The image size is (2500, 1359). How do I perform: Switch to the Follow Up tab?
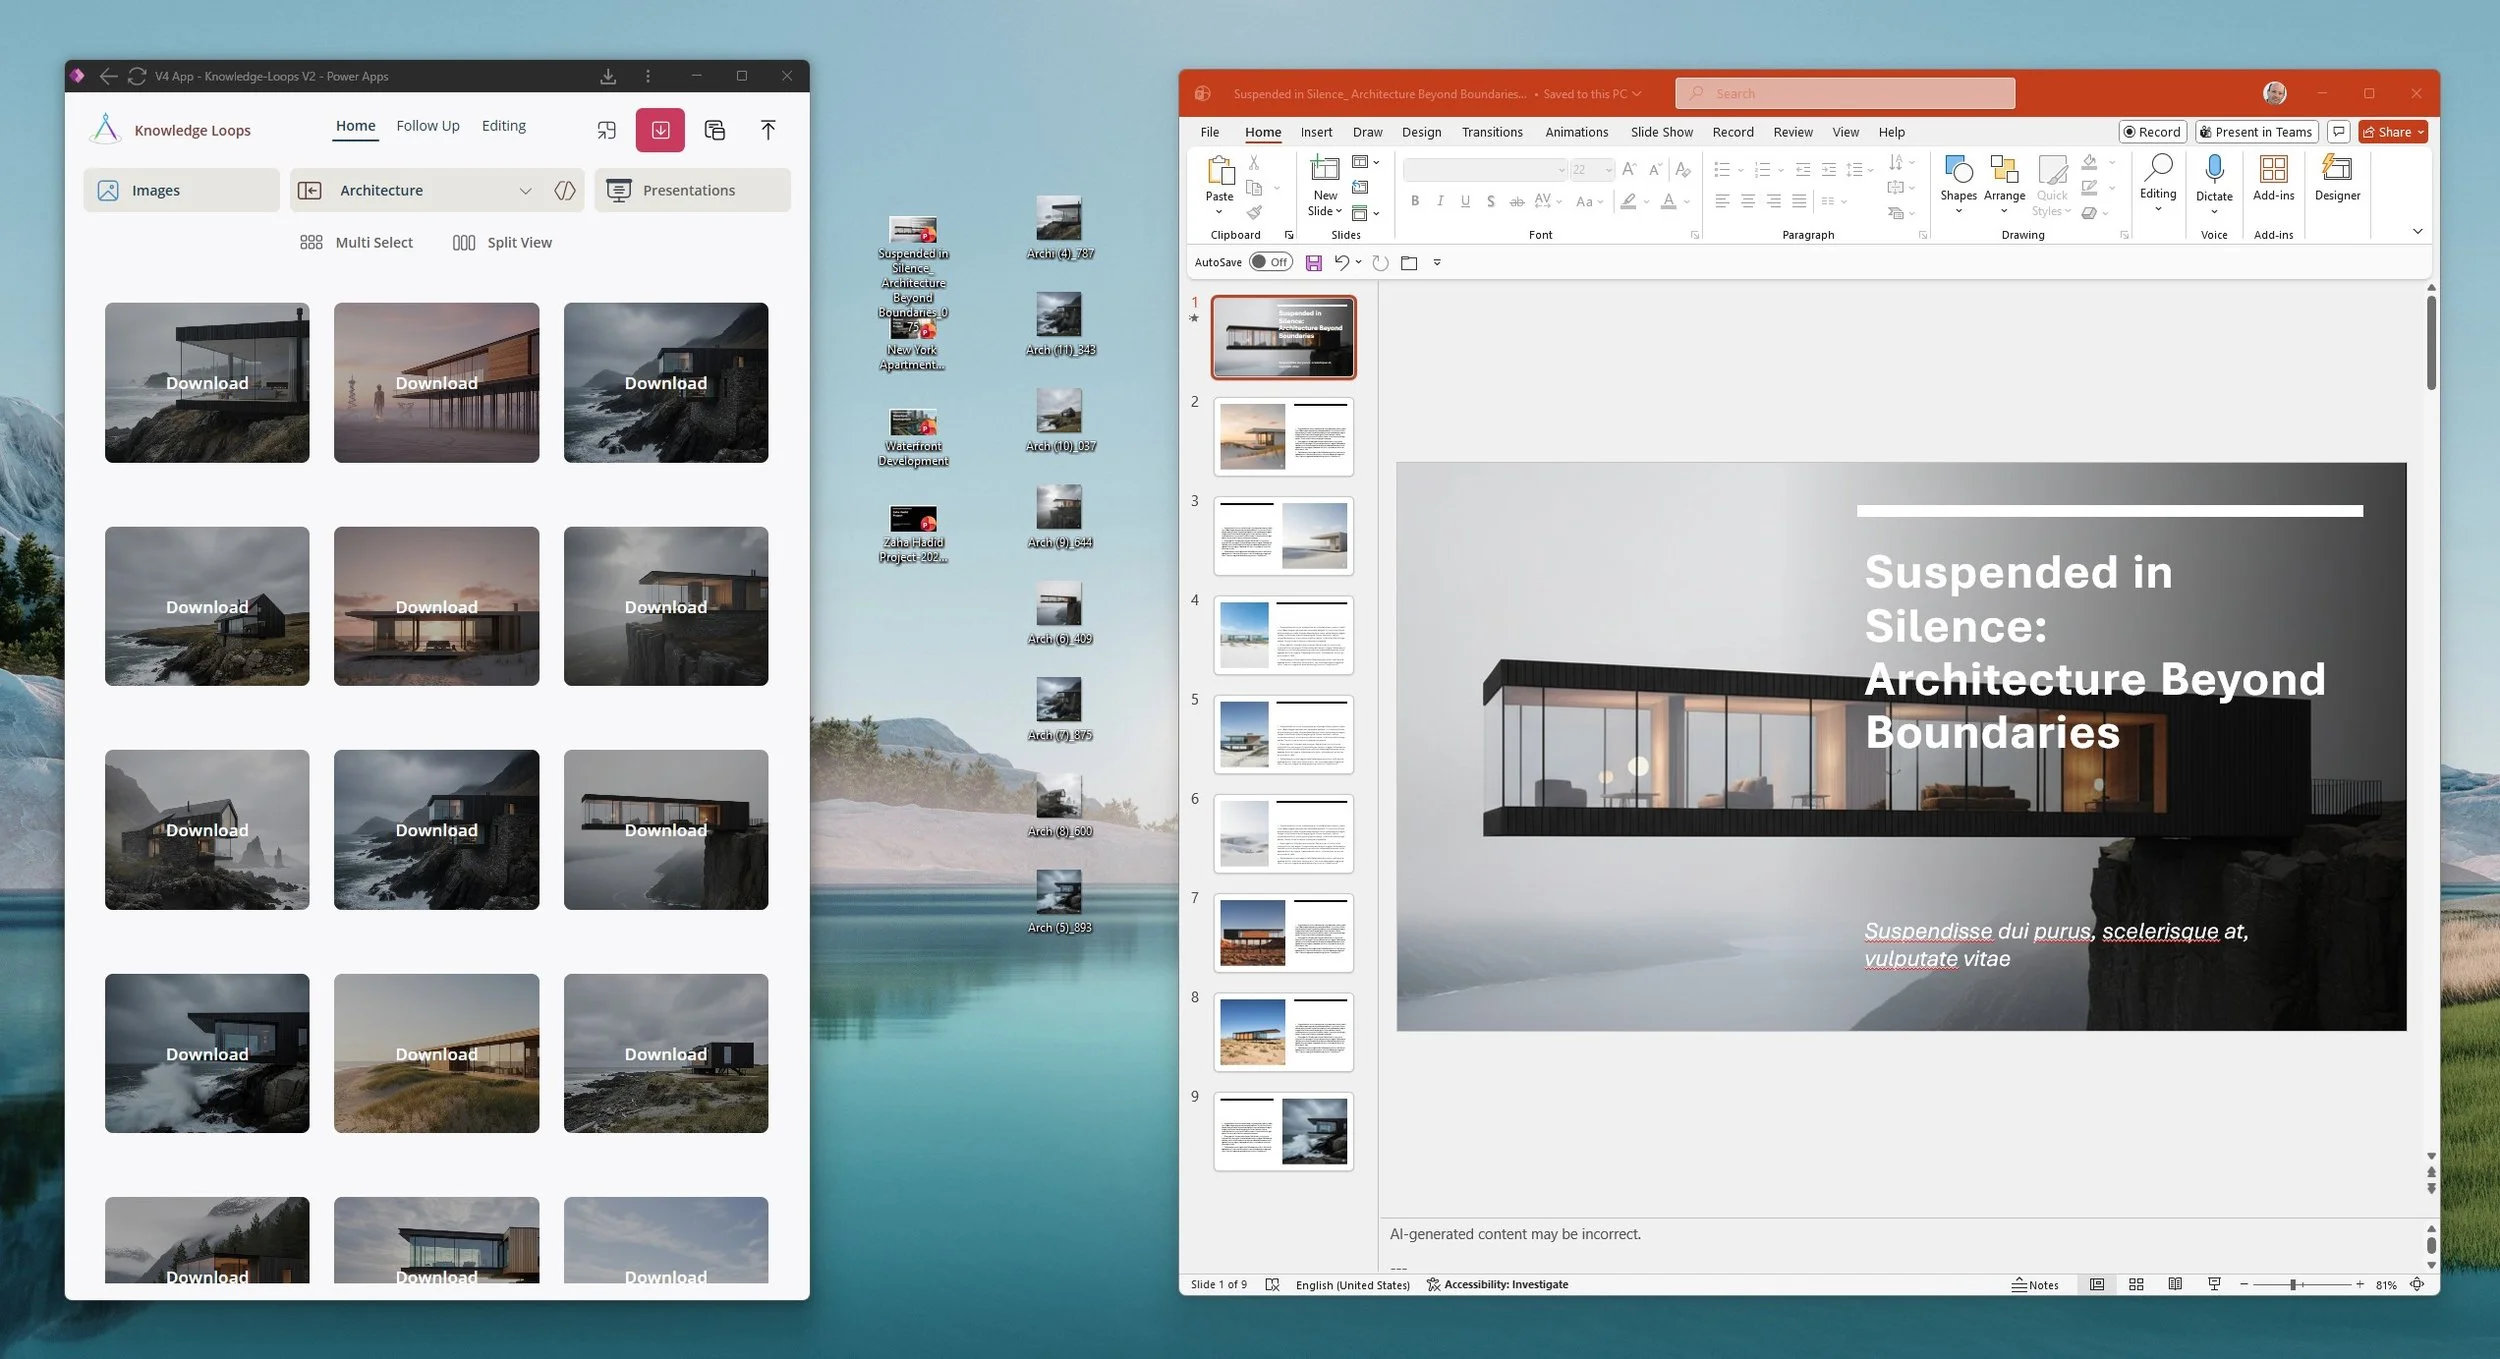(x=428, y=126)
